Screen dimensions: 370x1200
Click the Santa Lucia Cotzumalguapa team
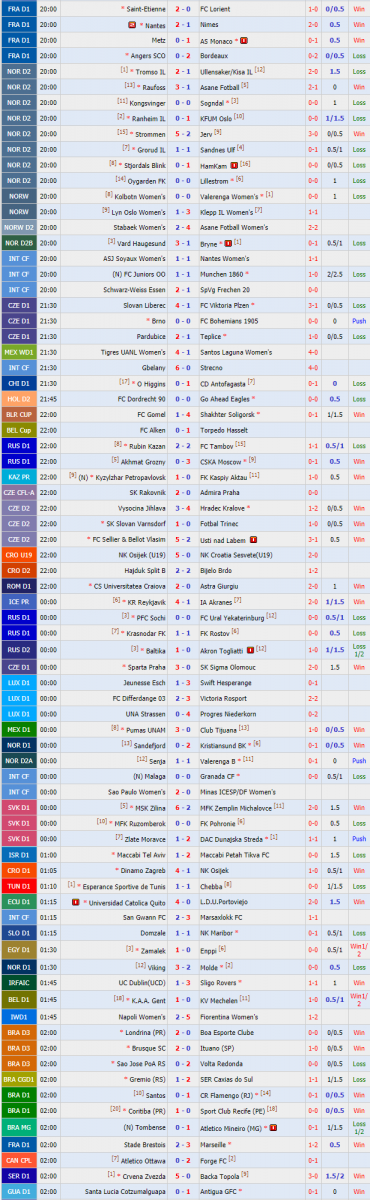click(x=125, y=1192)
